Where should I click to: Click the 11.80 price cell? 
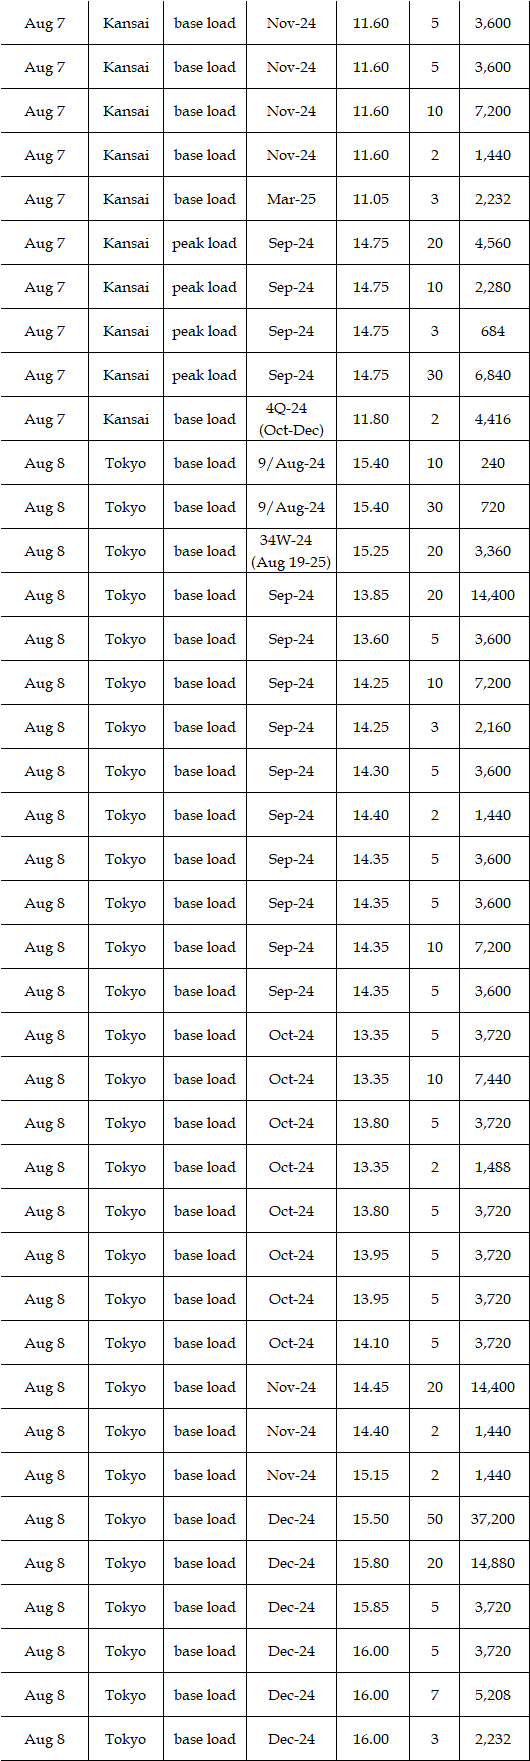pos(371,419)
